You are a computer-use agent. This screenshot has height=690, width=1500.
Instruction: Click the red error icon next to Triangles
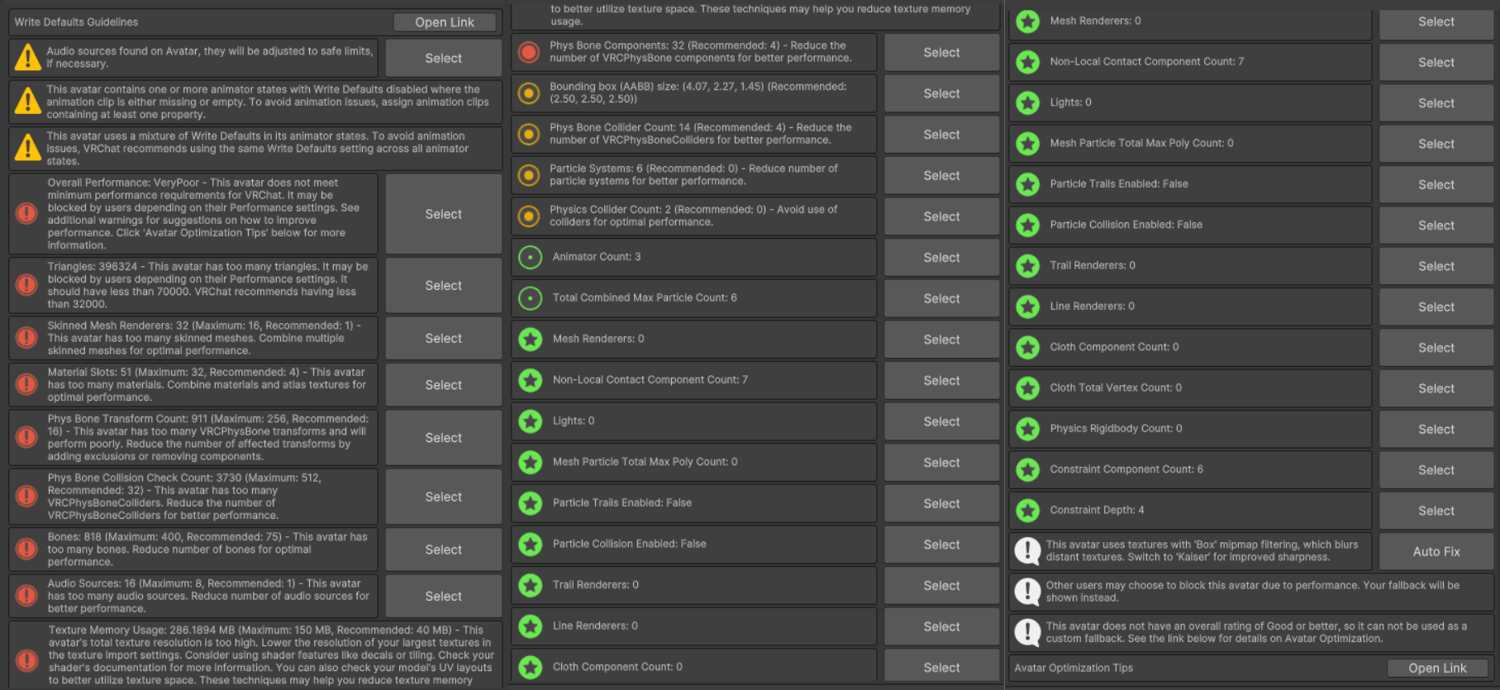click(x=27, y=285)
